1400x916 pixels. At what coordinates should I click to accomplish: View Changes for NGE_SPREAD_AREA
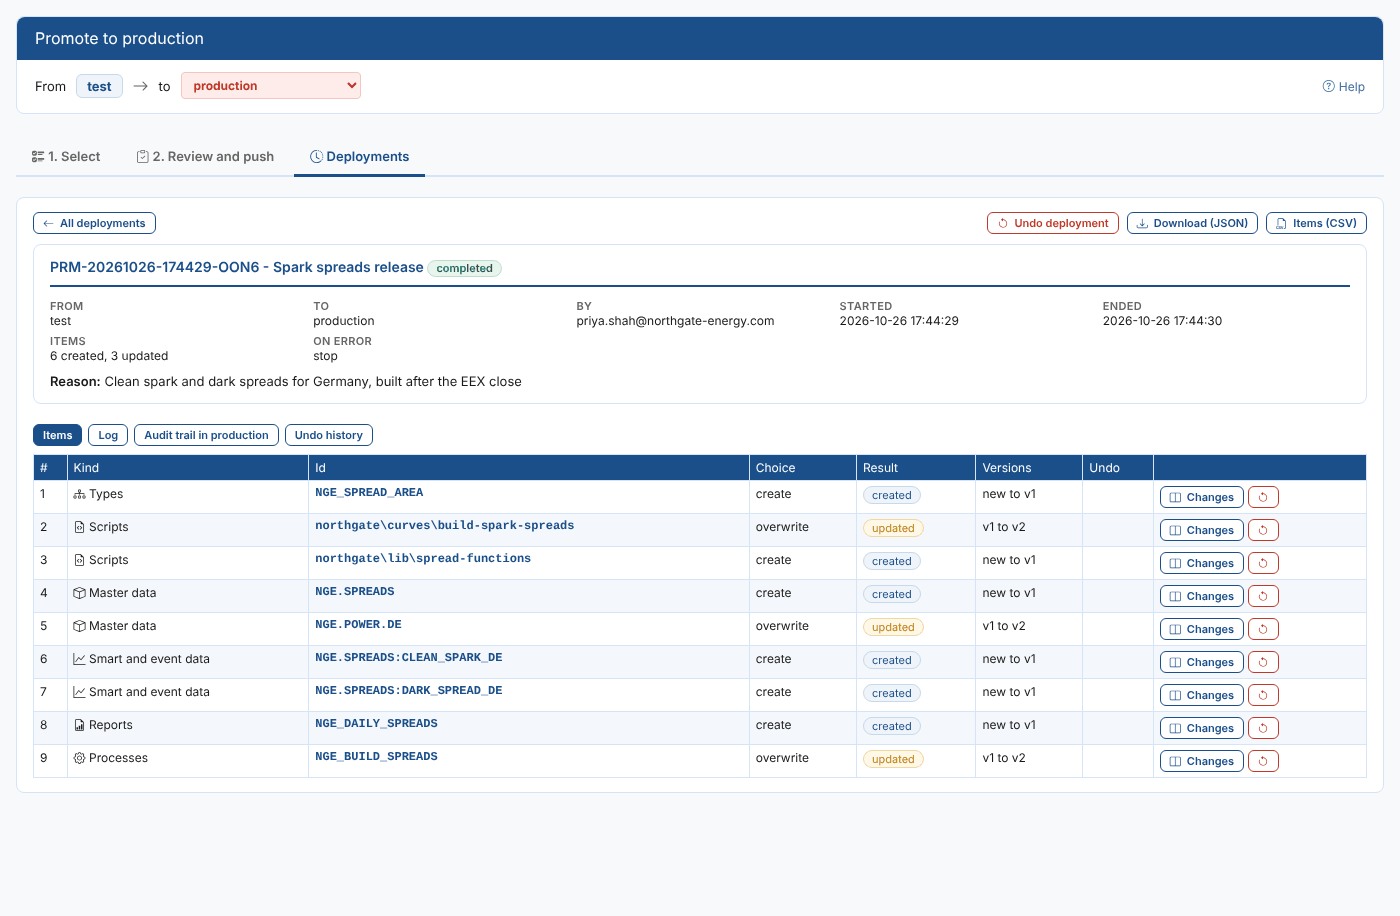(x=1202, y=497)
